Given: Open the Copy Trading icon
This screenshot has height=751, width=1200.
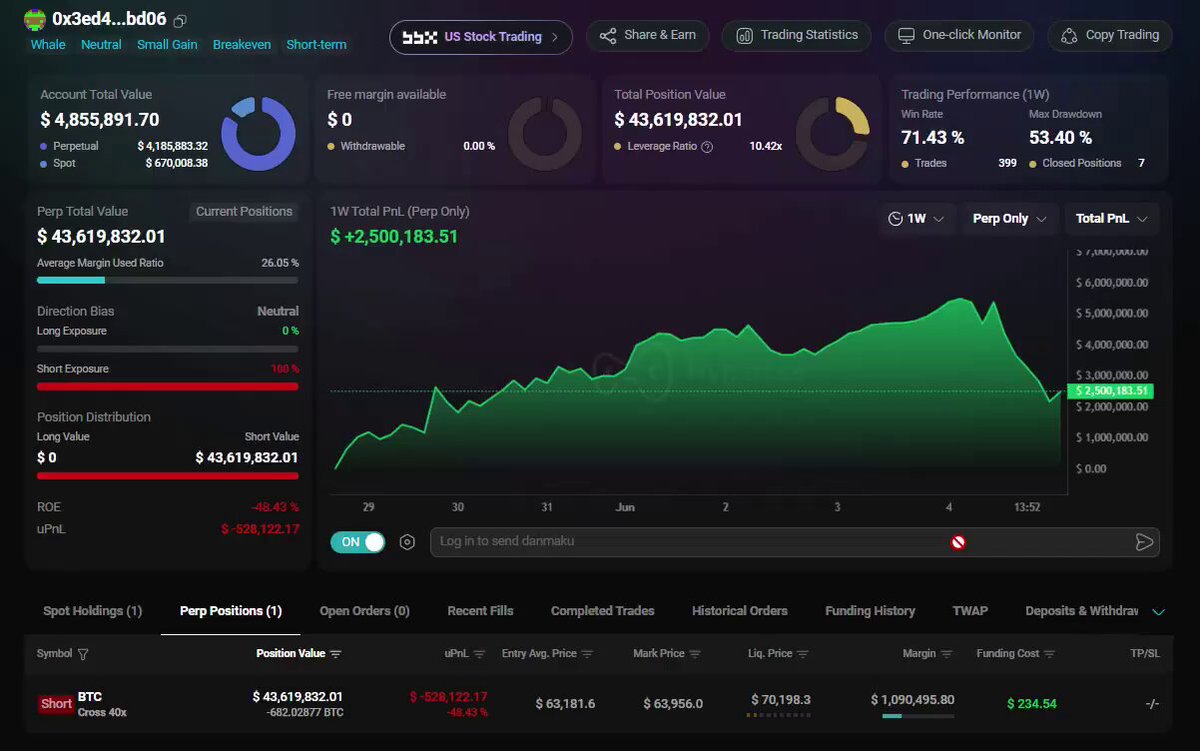Looking at the screenshot, I should [1069, 36].
